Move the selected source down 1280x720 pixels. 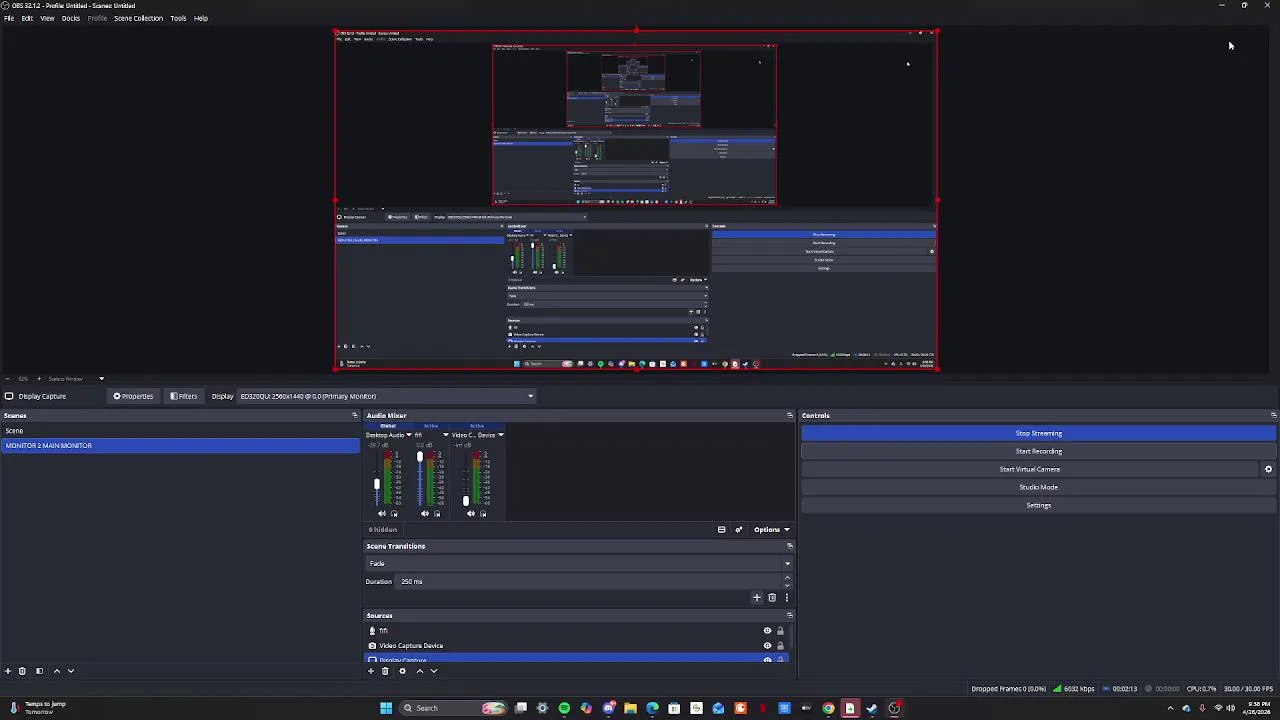point(433,671)
